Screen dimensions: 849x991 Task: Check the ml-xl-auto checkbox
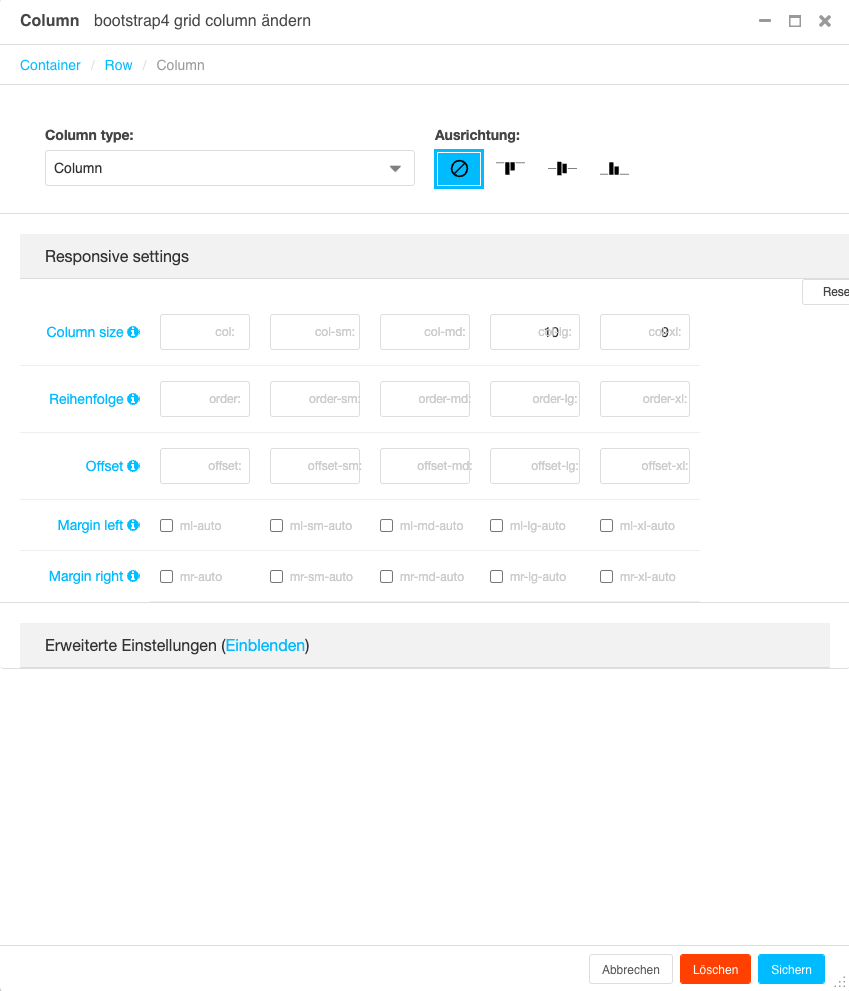click(x=607, y=525)
